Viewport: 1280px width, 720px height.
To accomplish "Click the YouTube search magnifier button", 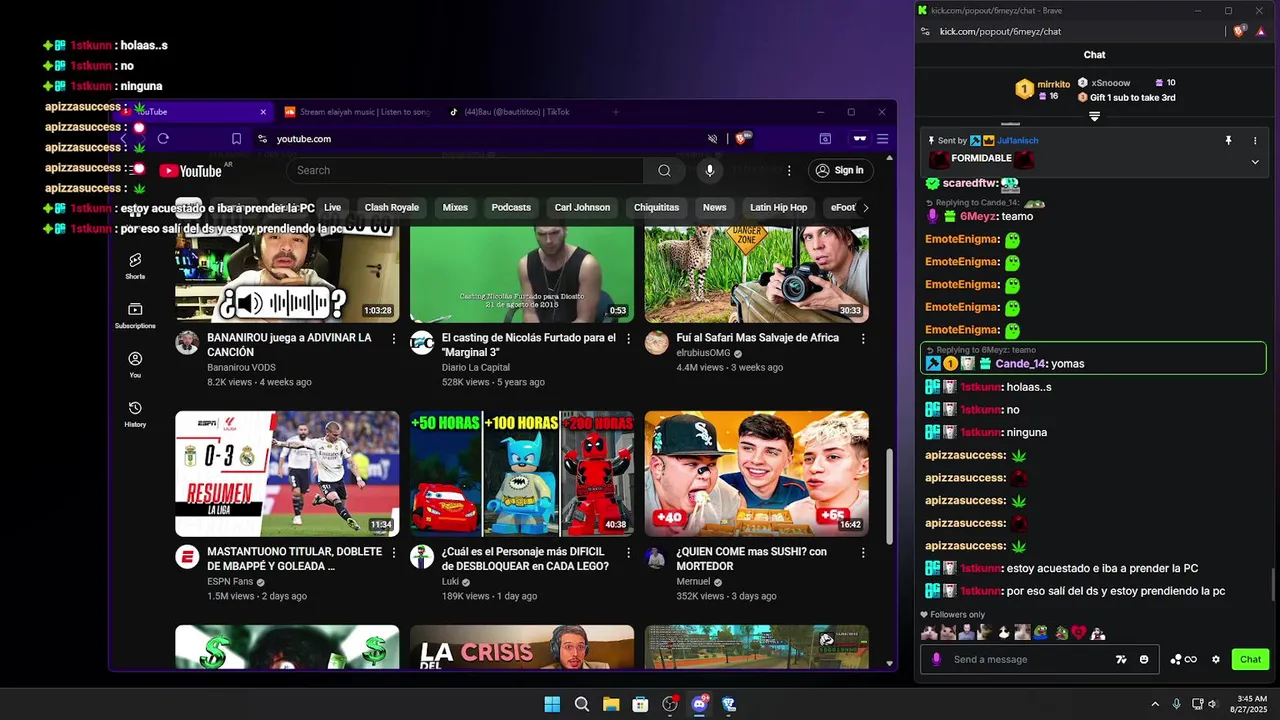I will tap(664, 170).
